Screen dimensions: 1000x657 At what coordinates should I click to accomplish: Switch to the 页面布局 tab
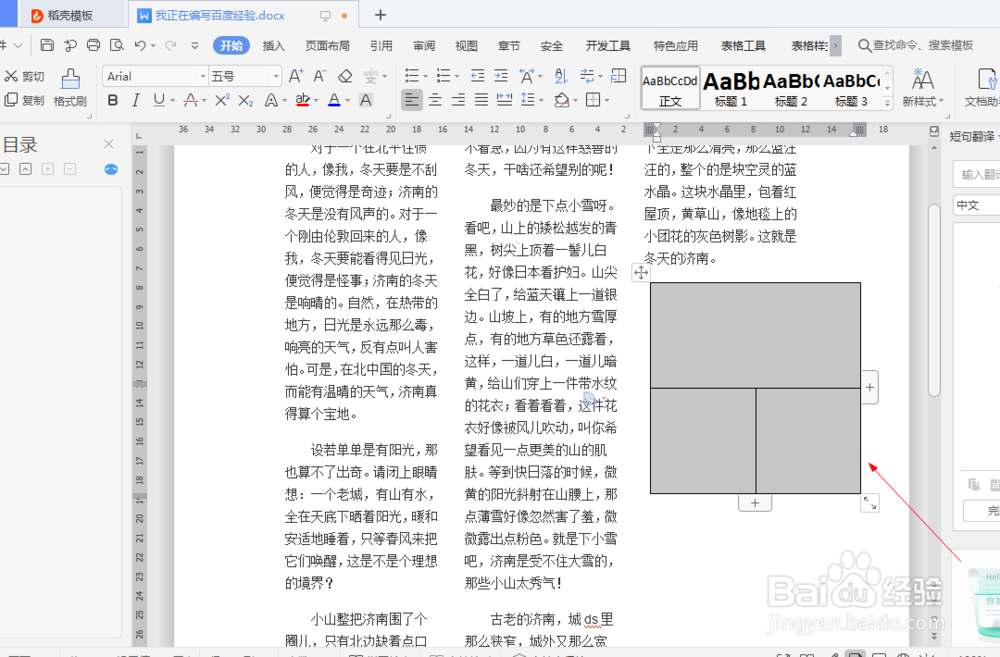[327, 45]
